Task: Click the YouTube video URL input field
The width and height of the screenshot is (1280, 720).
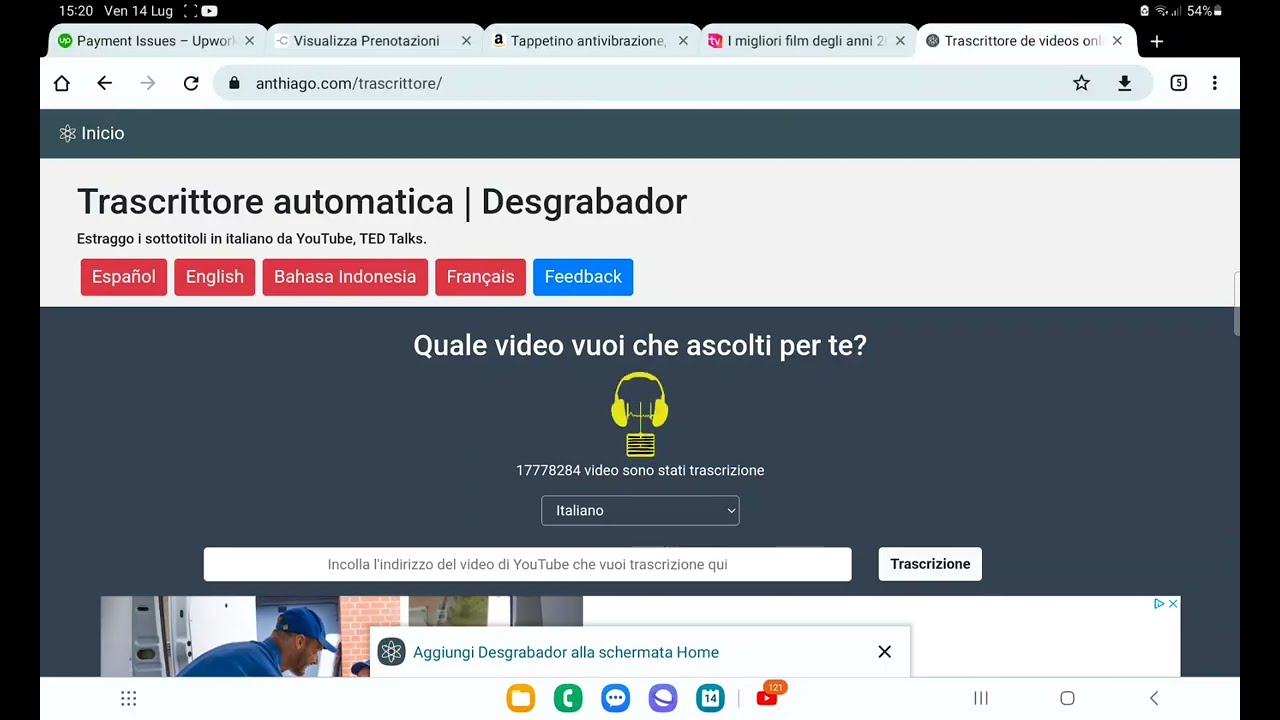Action: pyautogui.click(x=528, y=564)
